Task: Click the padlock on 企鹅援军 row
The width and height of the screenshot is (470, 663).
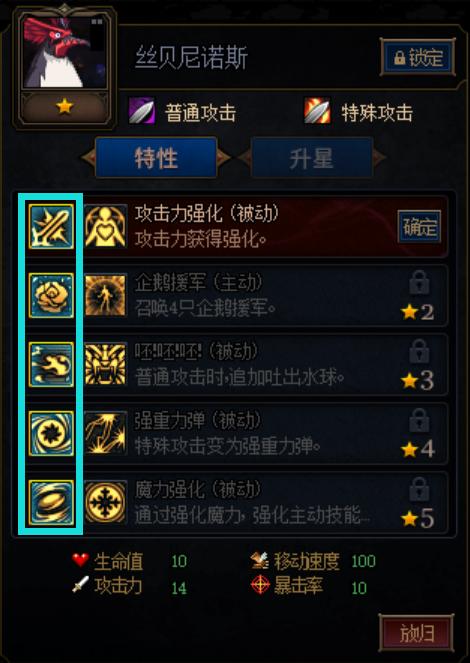Action: 419,282
